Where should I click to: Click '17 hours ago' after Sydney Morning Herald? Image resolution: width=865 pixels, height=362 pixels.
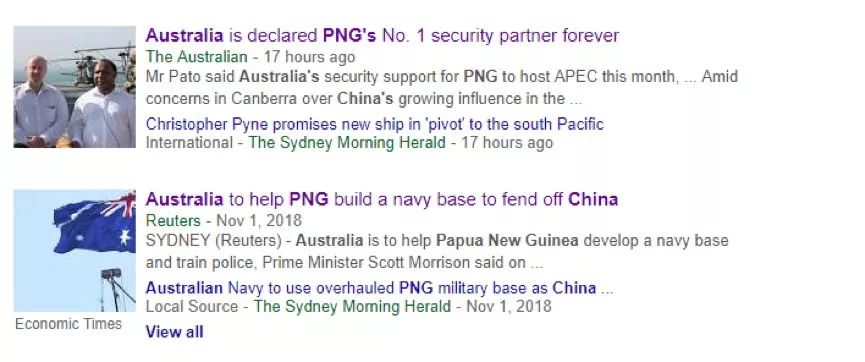point(507,143)
